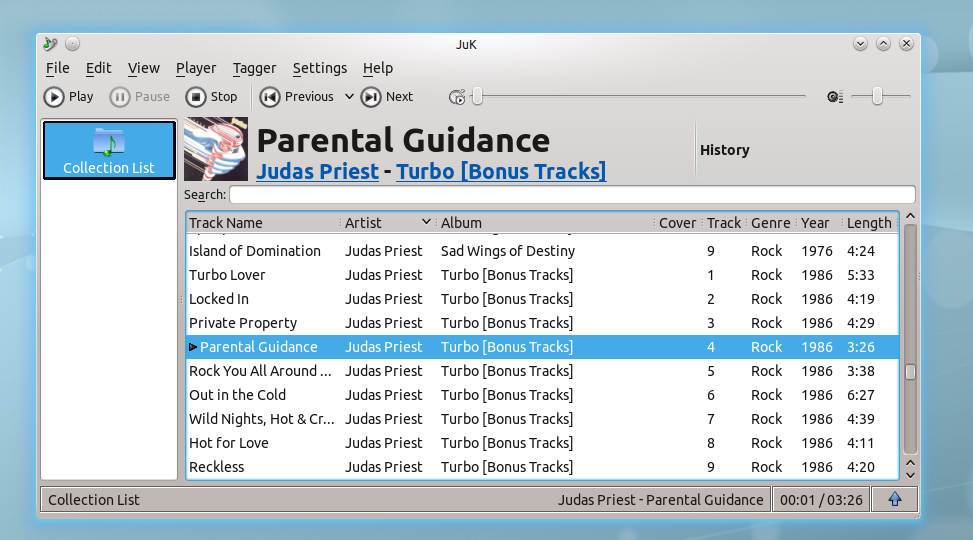Sort by the Artist column header

coord(388,223)
